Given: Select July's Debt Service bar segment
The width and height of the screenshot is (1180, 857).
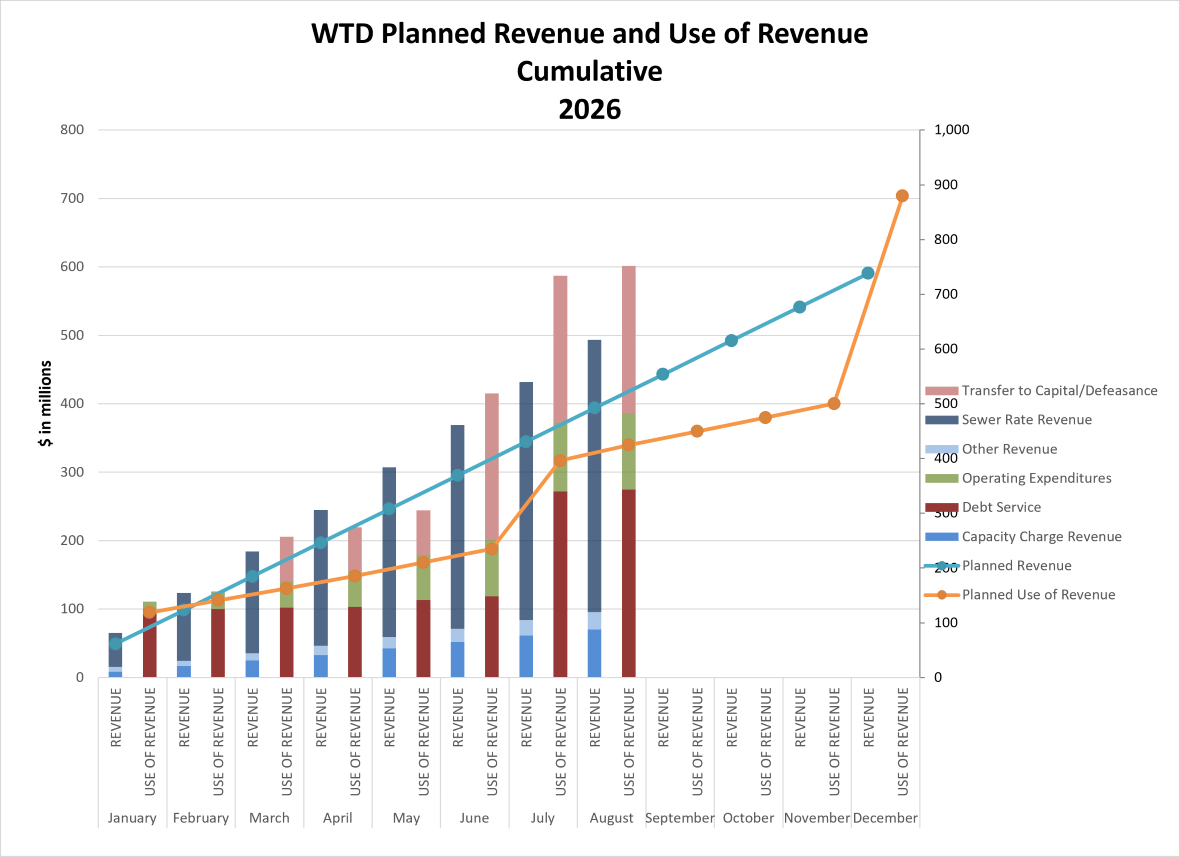Looking at the screenshot, I should [x=560, y=585].
